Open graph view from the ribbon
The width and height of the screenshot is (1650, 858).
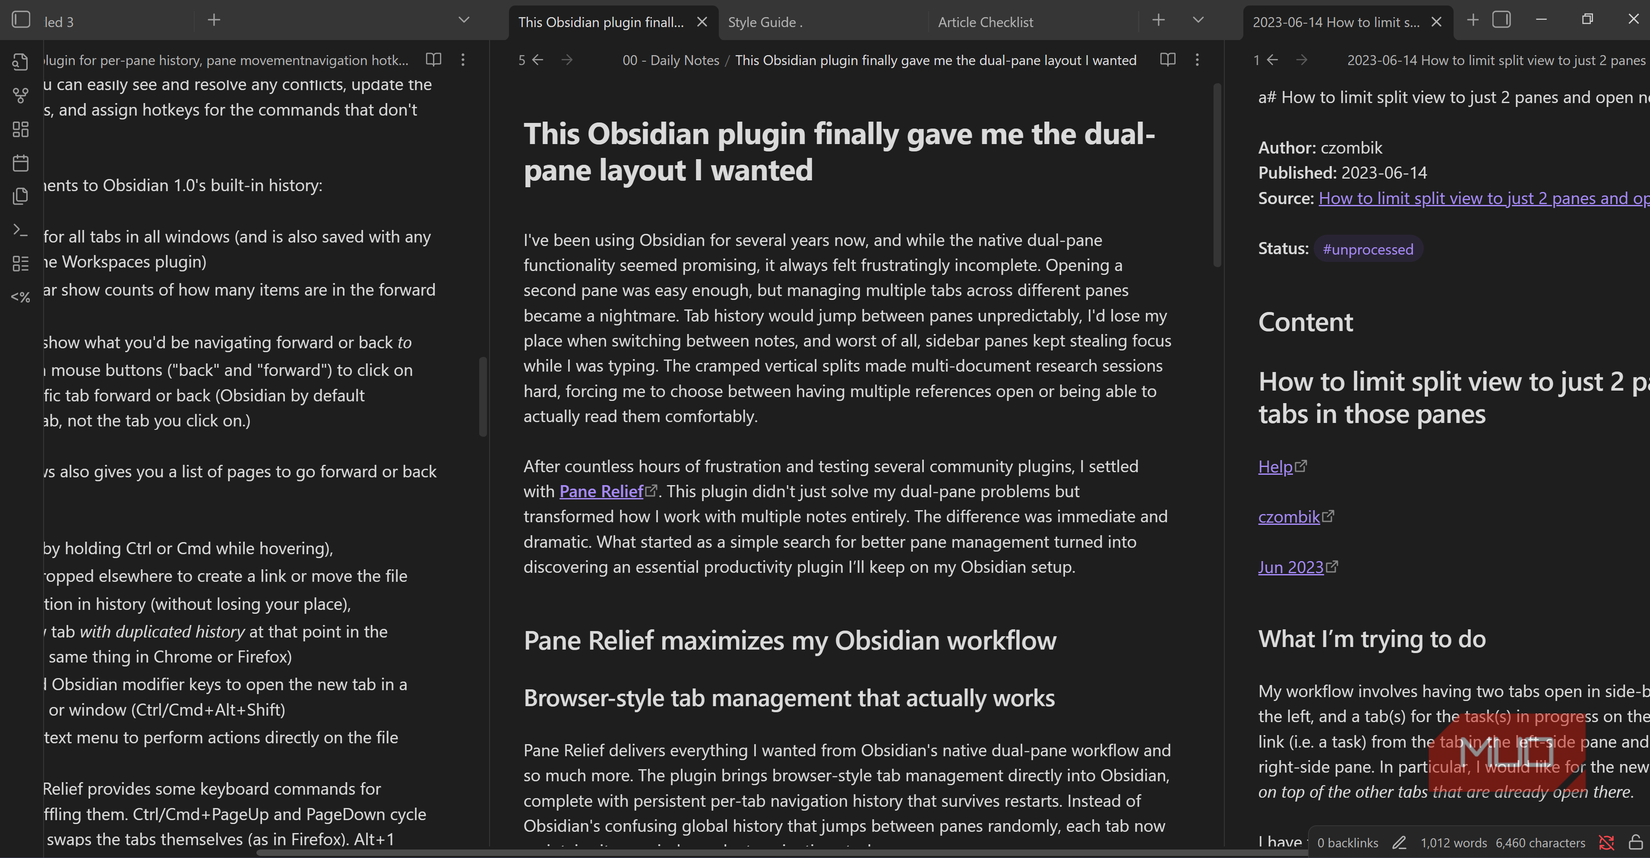click(x=20, y=96)
